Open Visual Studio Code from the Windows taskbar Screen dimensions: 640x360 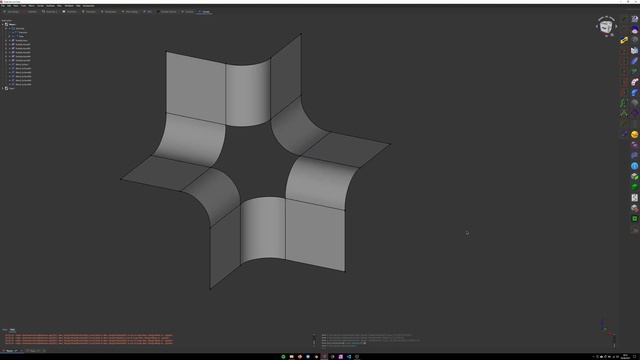pos(349,357)
